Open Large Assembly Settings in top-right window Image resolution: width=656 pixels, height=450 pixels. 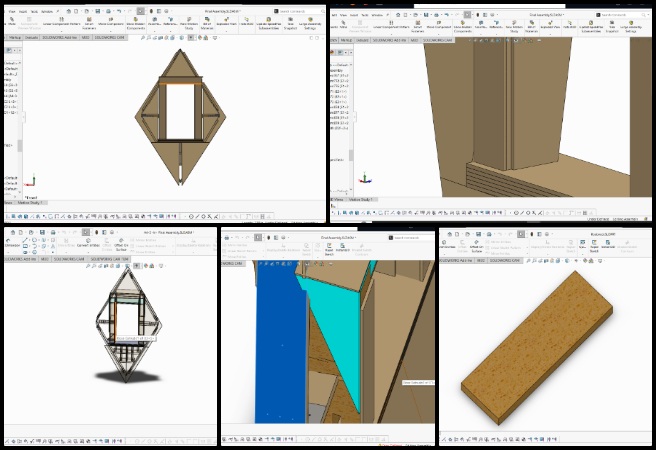pos(631,27)
